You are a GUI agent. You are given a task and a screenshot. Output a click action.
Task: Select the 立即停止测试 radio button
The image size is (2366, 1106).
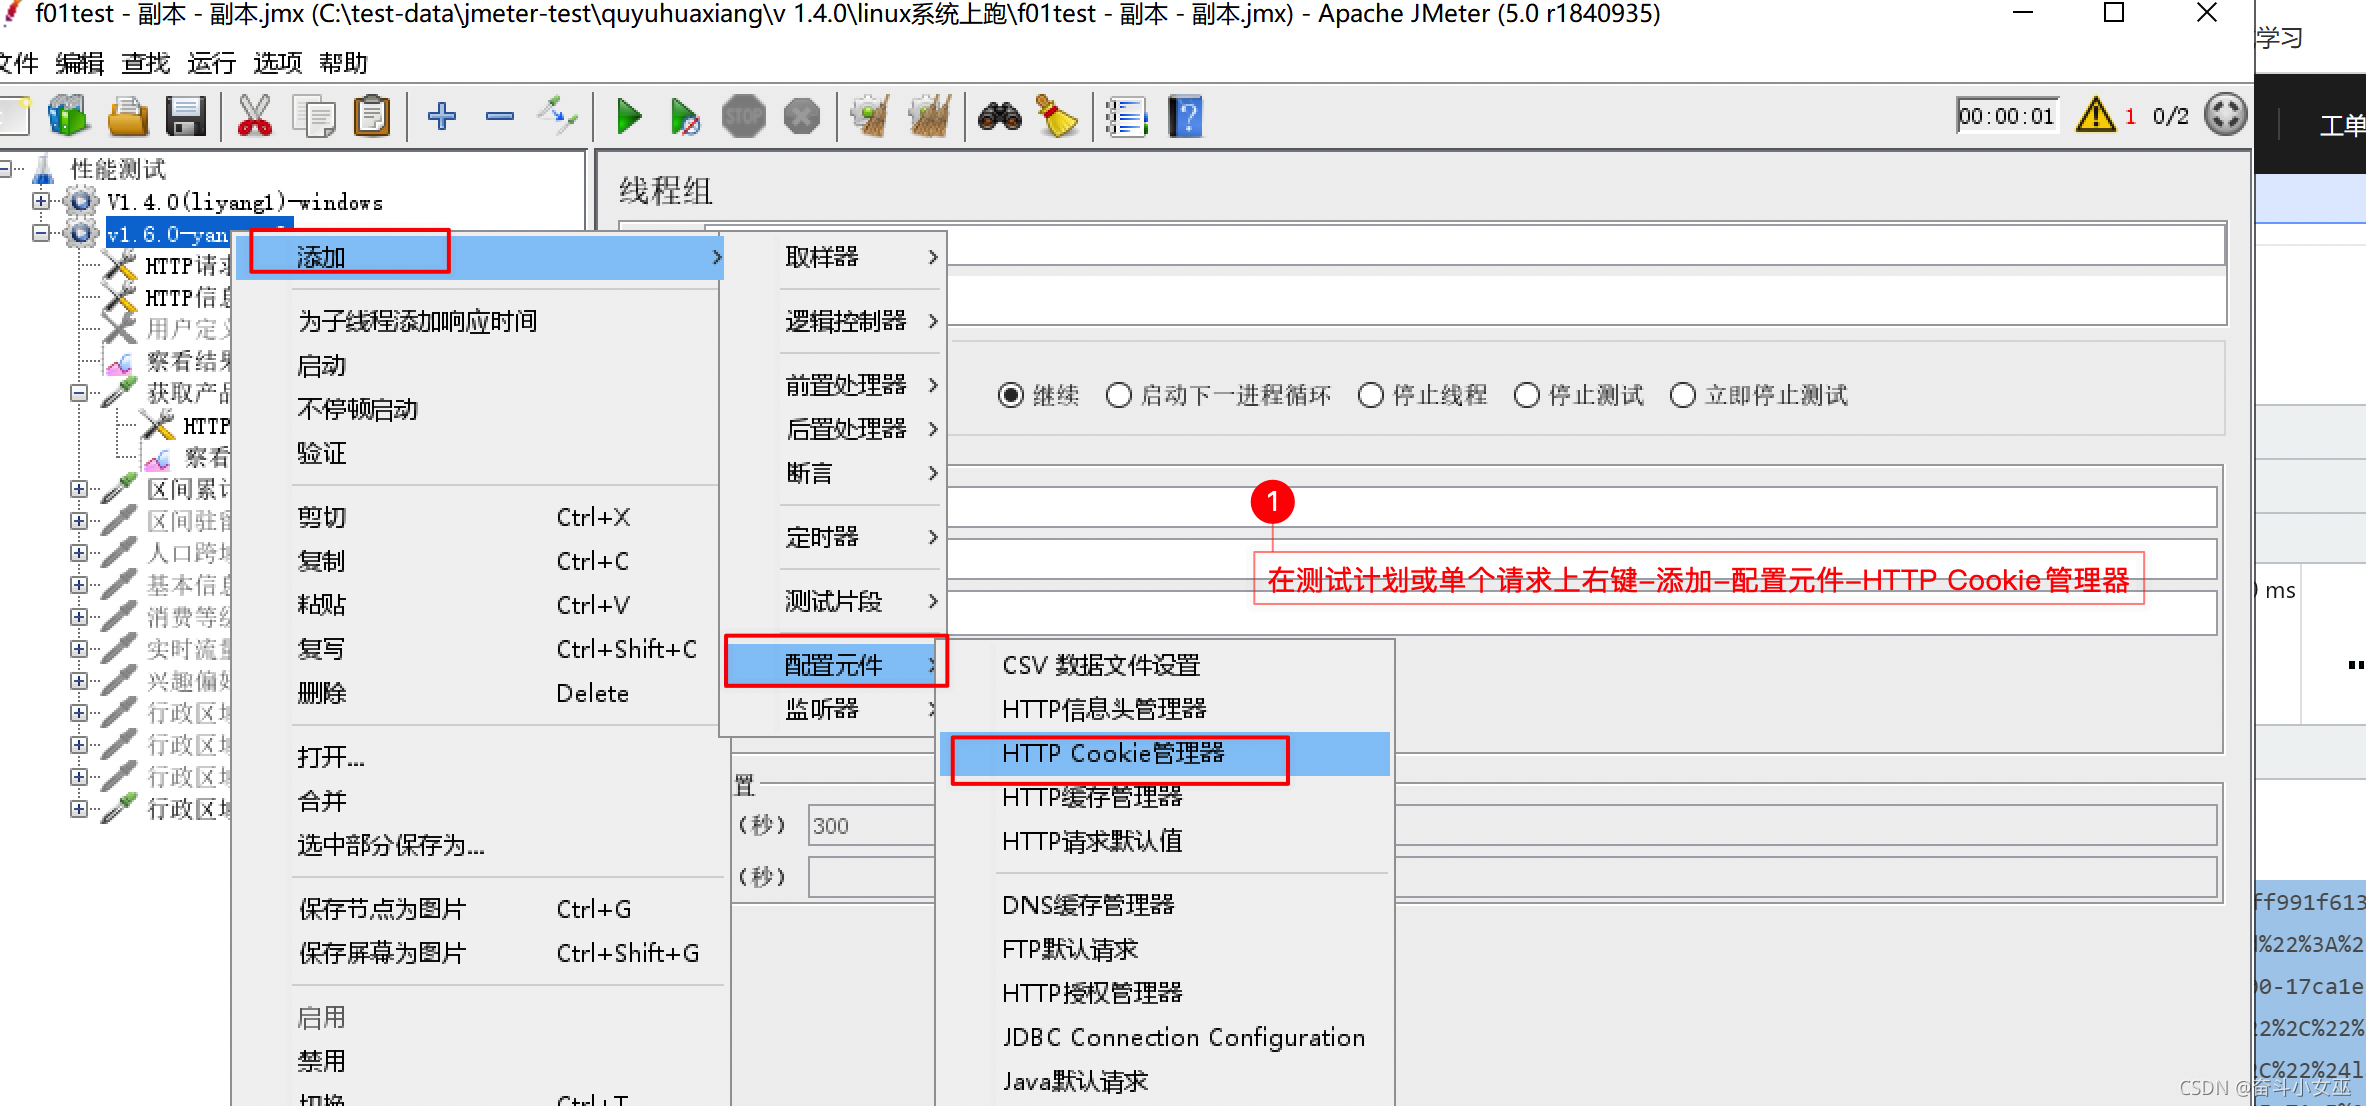[x=1683, y=395]
